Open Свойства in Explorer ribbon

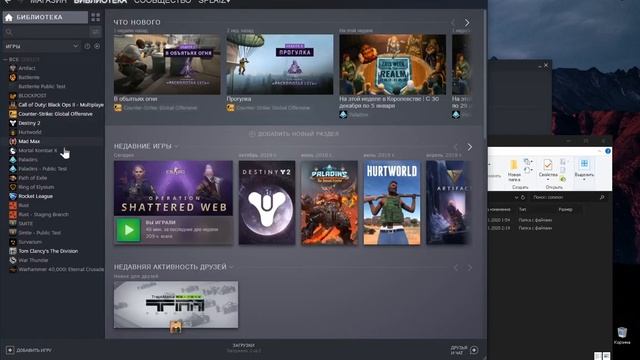548,169
